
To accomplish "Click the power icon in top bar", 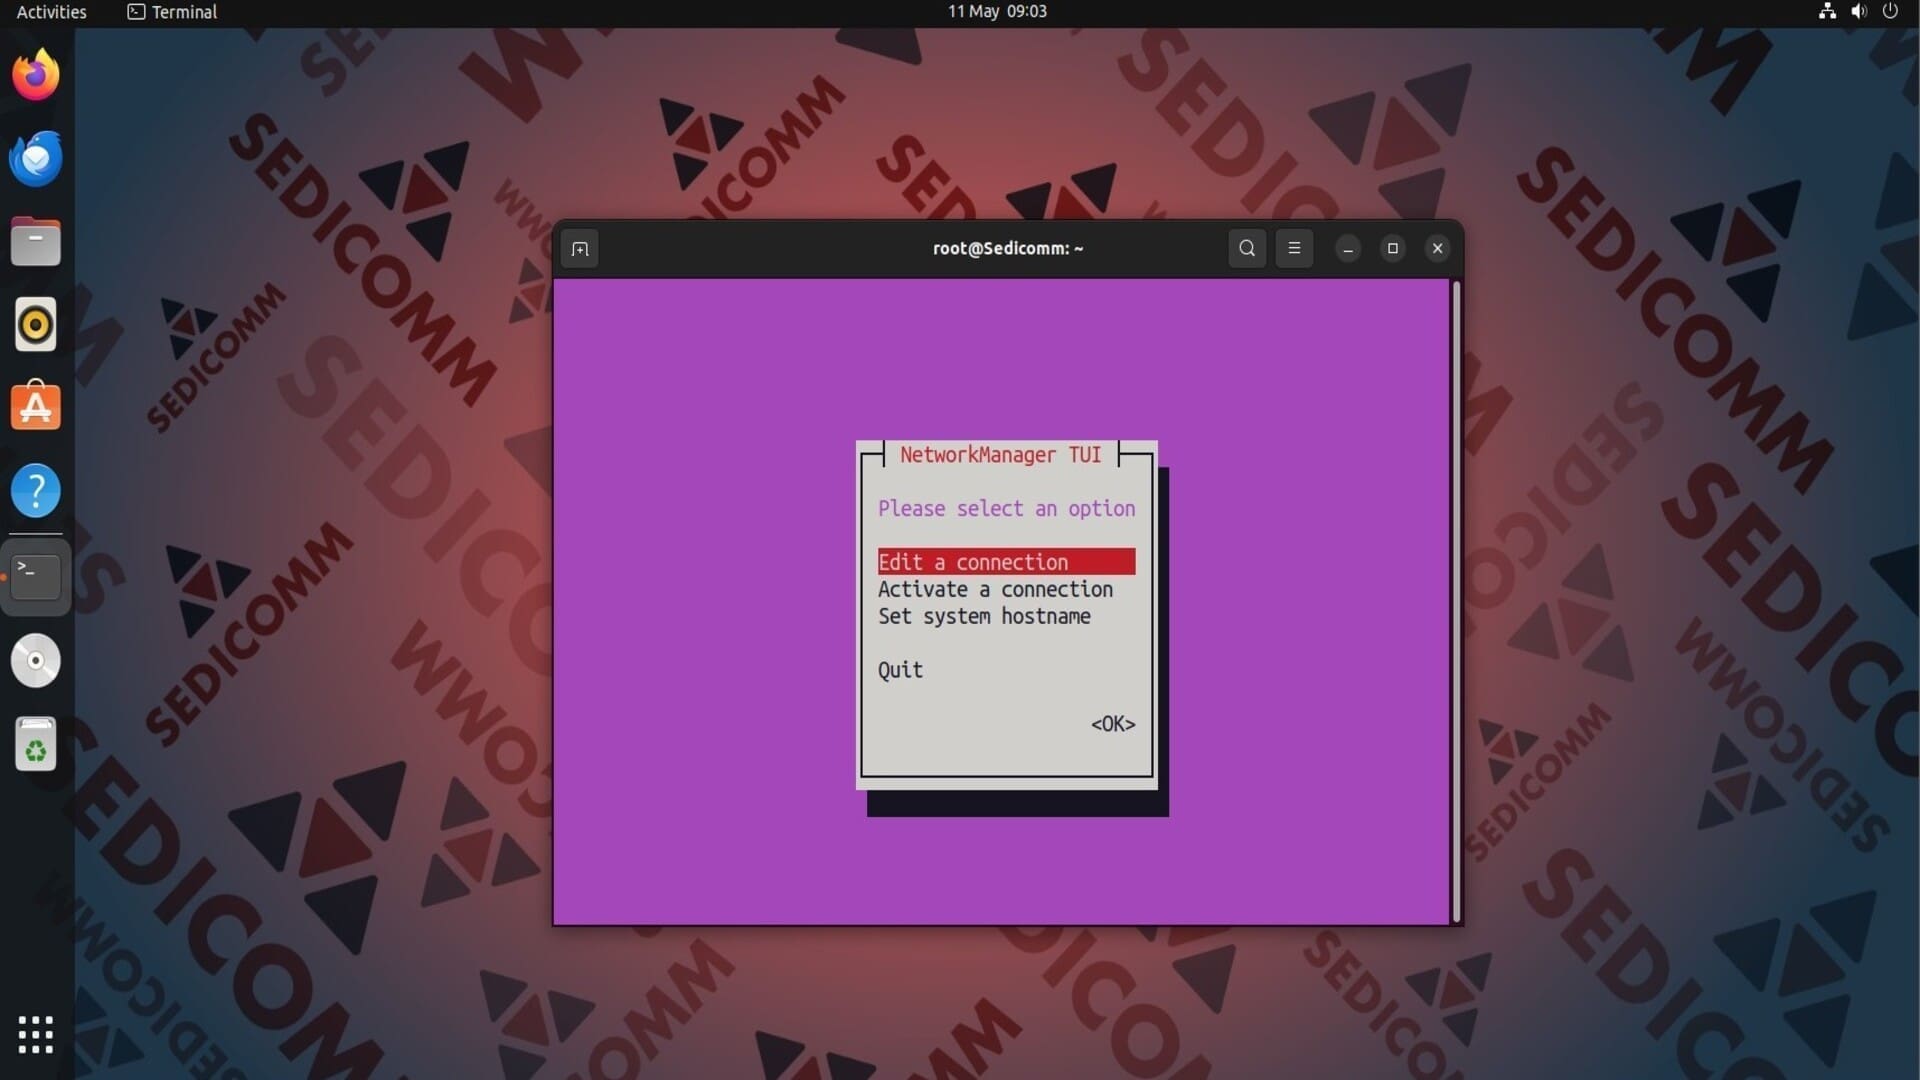I will (x=1890, y=11).
